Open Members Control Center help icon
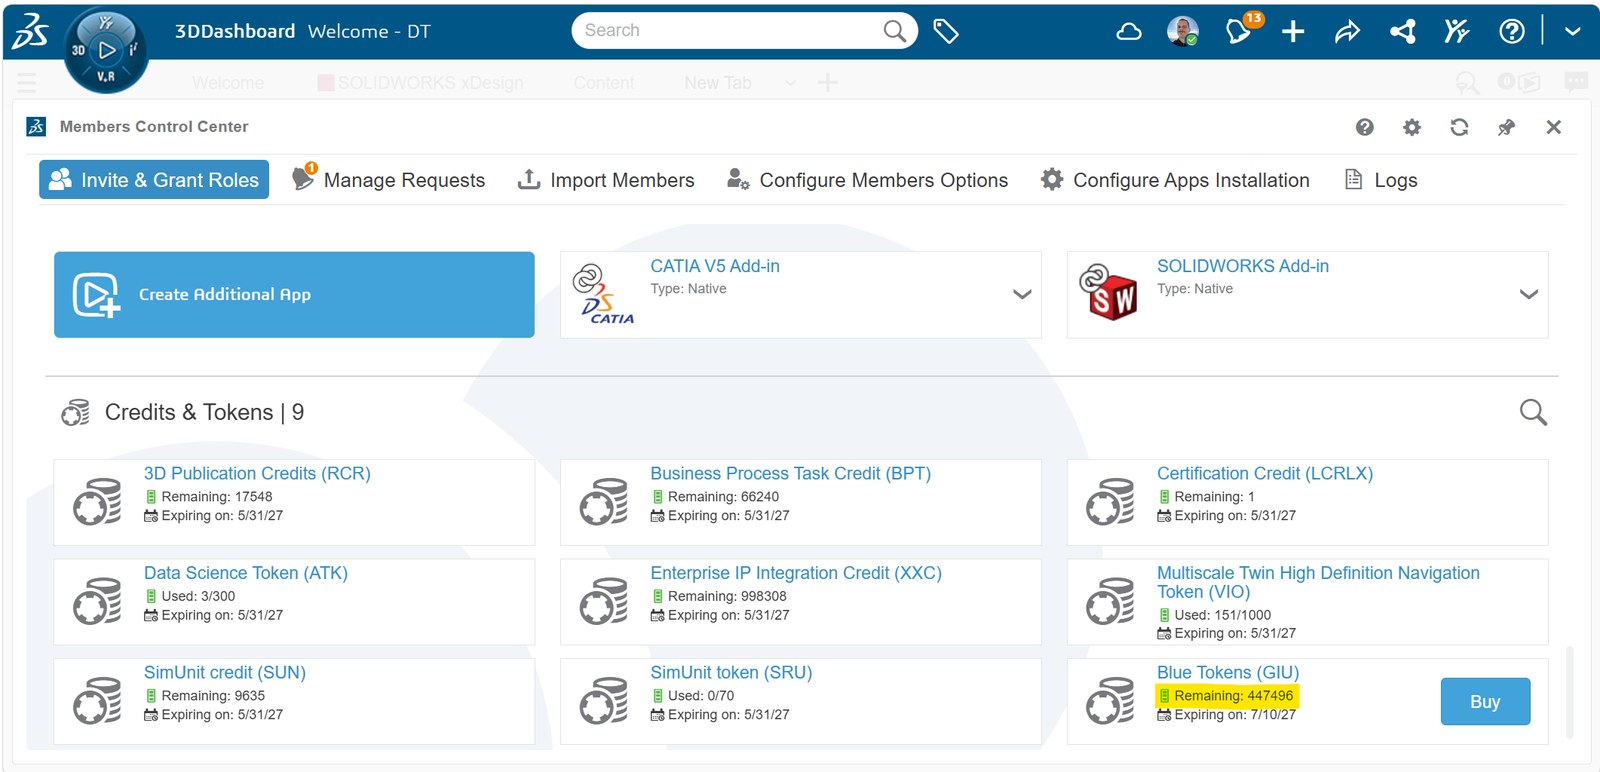 (1364, 127)
